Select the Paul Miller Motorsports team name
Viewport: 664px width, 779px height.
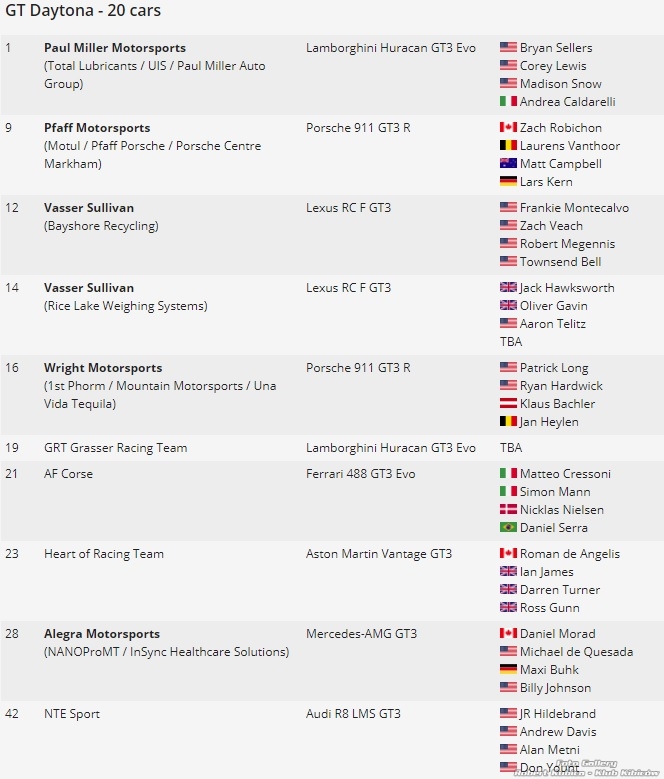click(115, 48)
